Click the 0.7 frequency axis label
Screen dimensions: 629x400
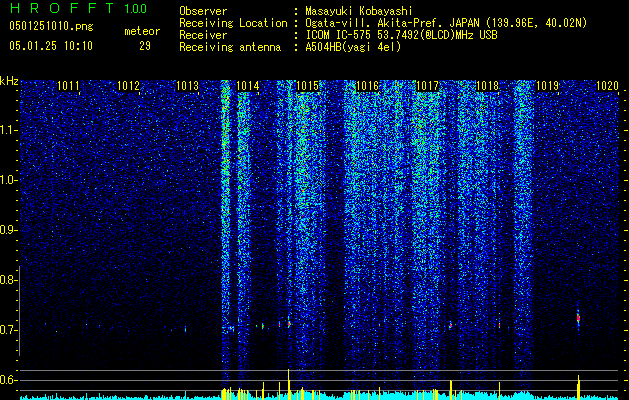tap(8, 330)
